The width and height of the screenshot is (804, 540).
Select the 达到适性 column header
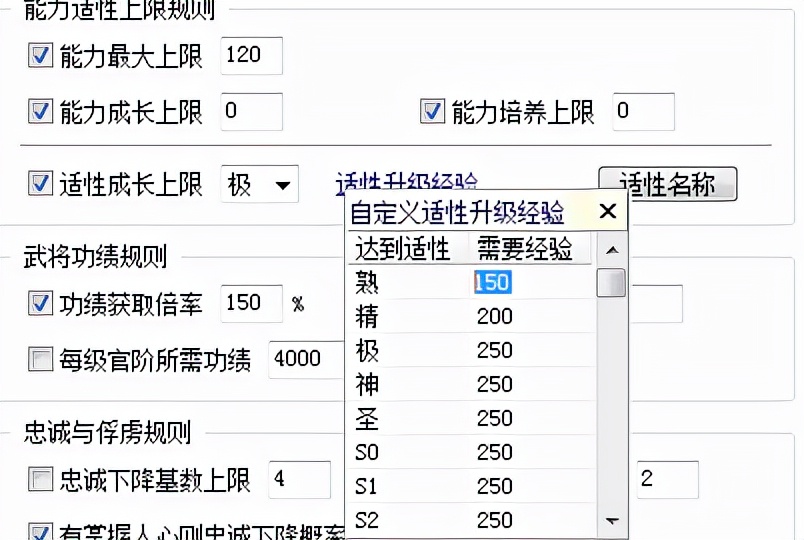402,248
